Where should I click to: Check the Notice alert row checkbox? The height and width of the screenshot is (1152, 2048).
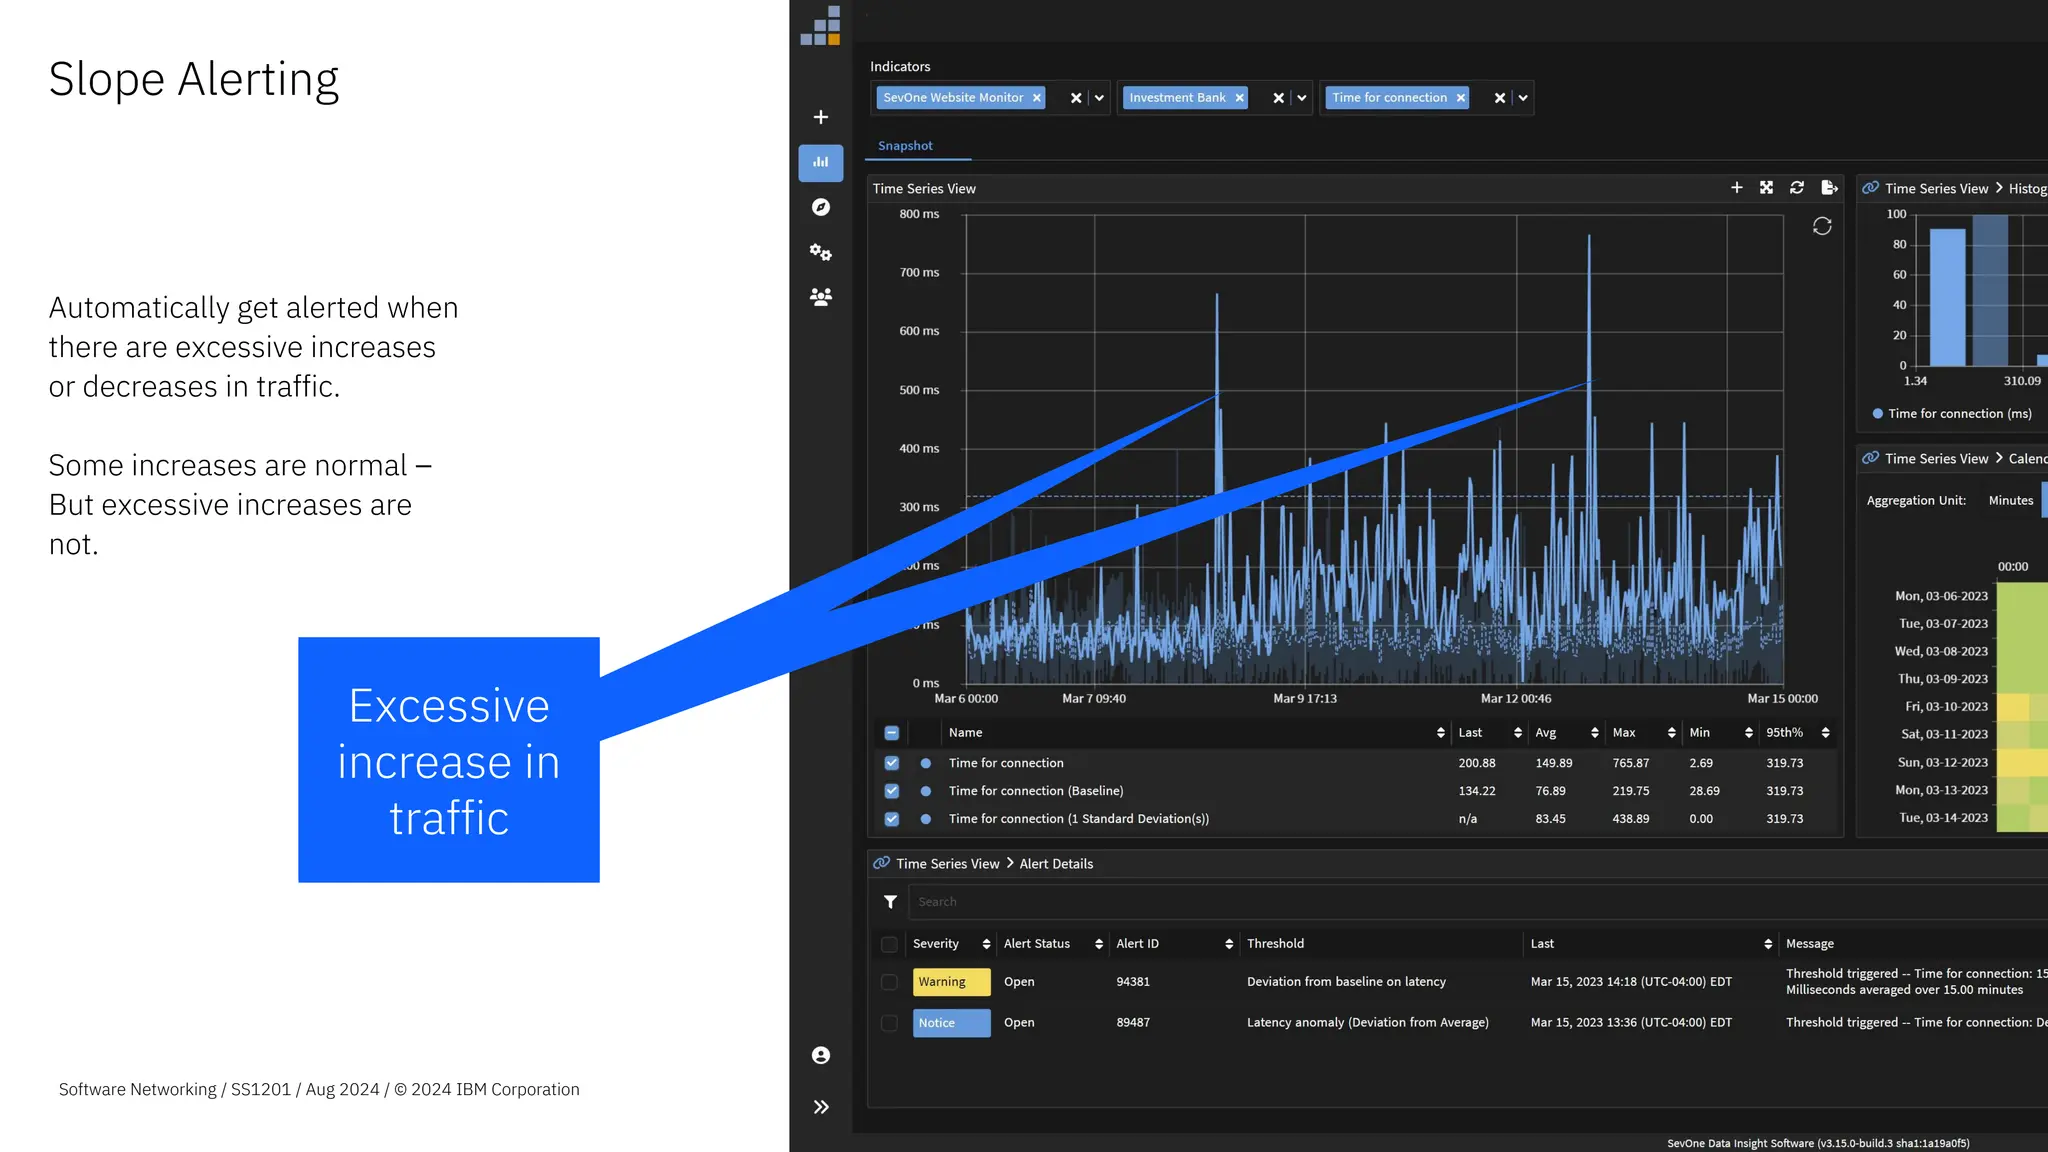(889, 1023)
